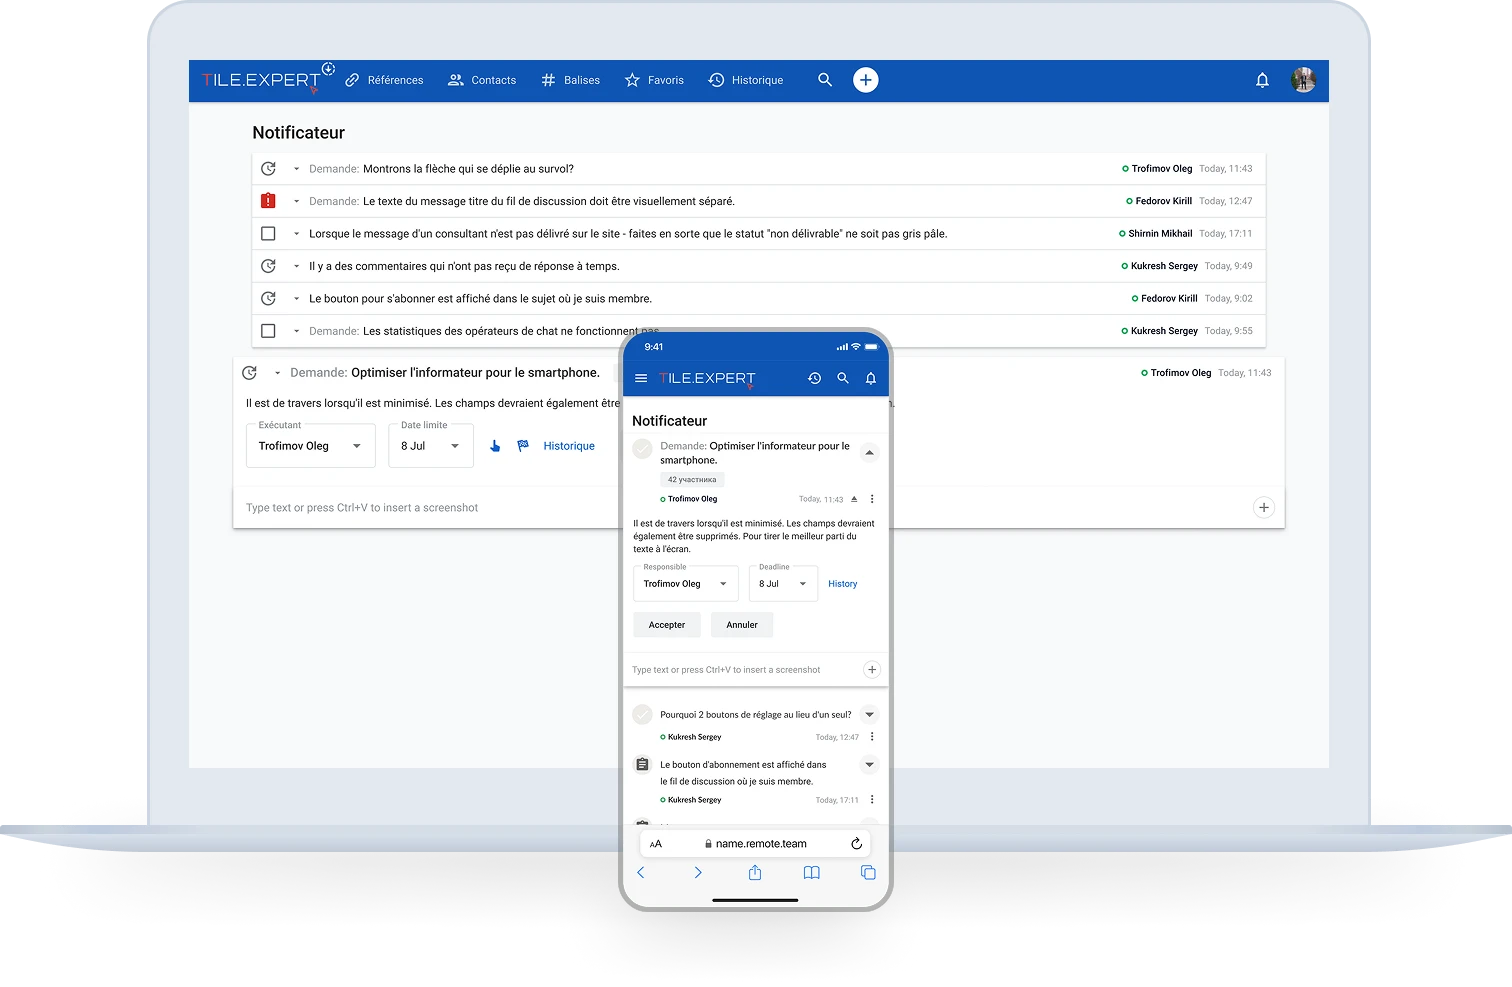Open the history clock icon in the phone header

coord(815,378)
